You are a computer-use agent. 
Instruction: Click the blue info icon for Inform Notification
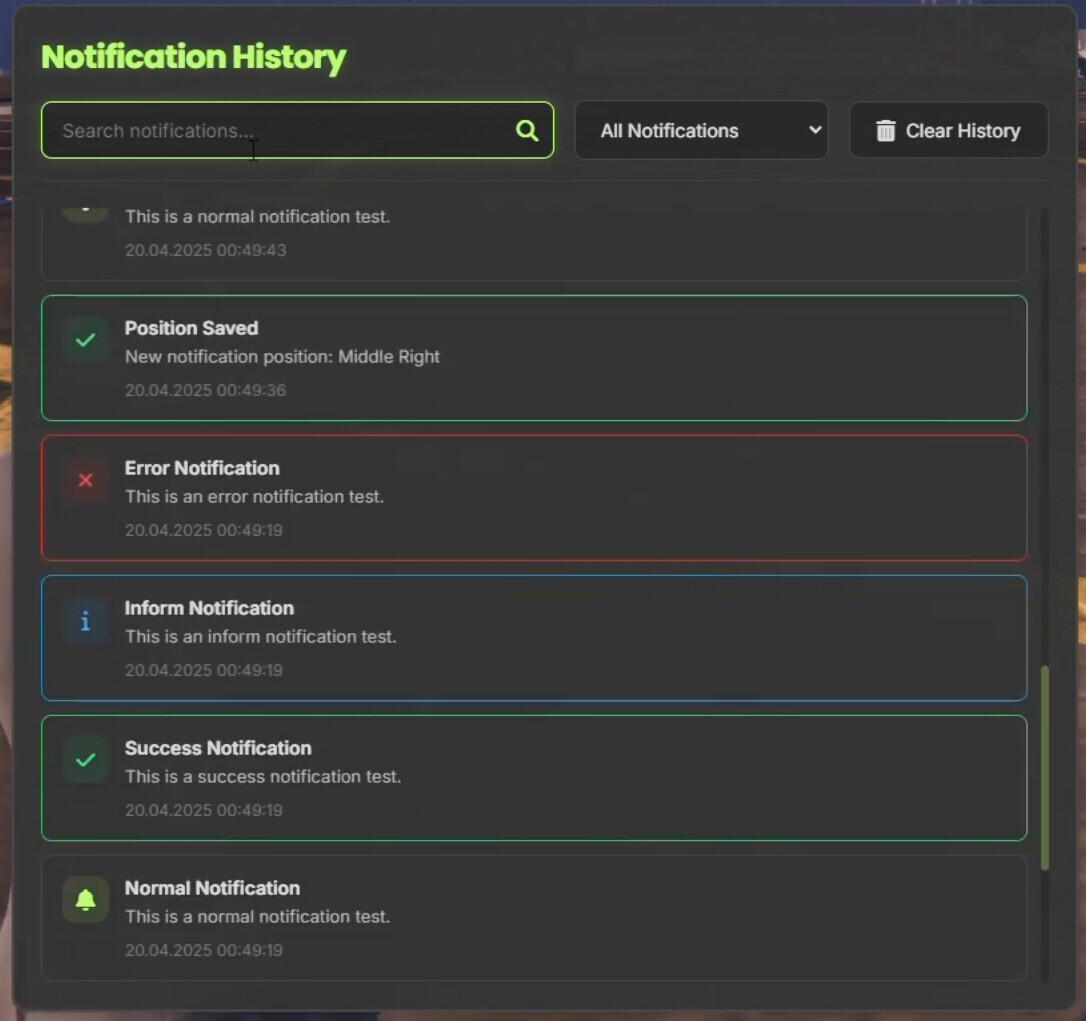pyautogui.click(x=85, y=621)
